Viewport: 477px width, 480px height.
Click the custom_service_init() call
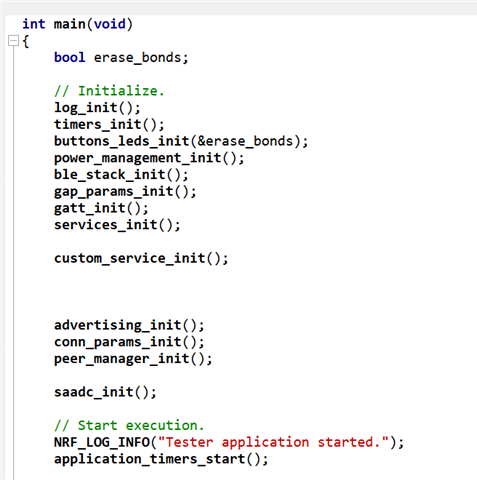[141, 258]
